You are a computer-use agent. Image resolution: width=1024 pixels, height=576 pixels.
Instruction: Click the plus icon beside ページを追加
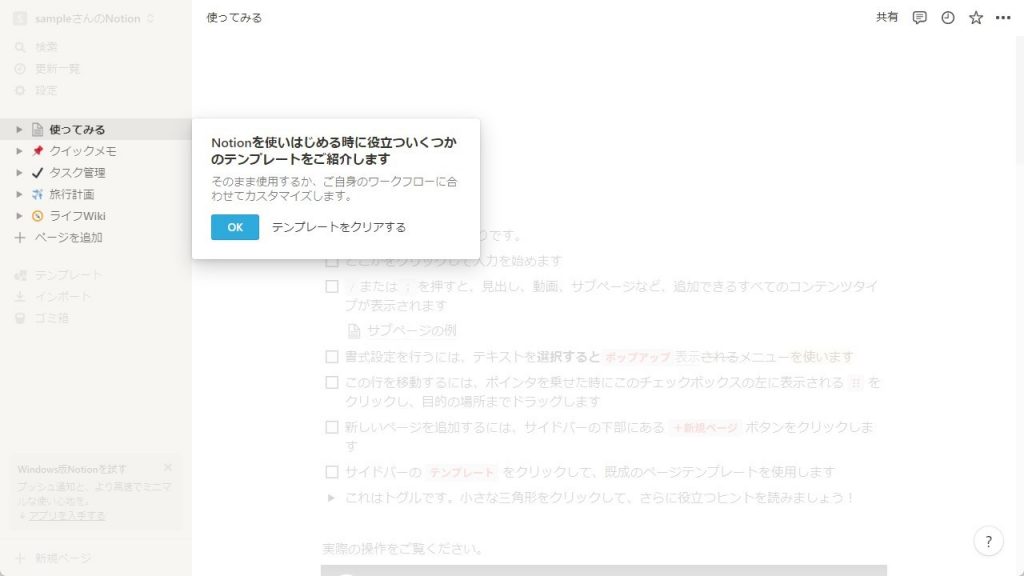coord(20,238)
